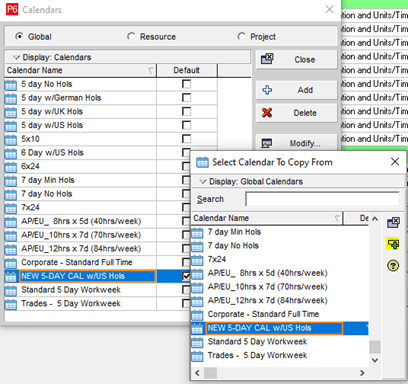408x384 pixels.
Task: Click the Close button
Action: pos(297,60)
